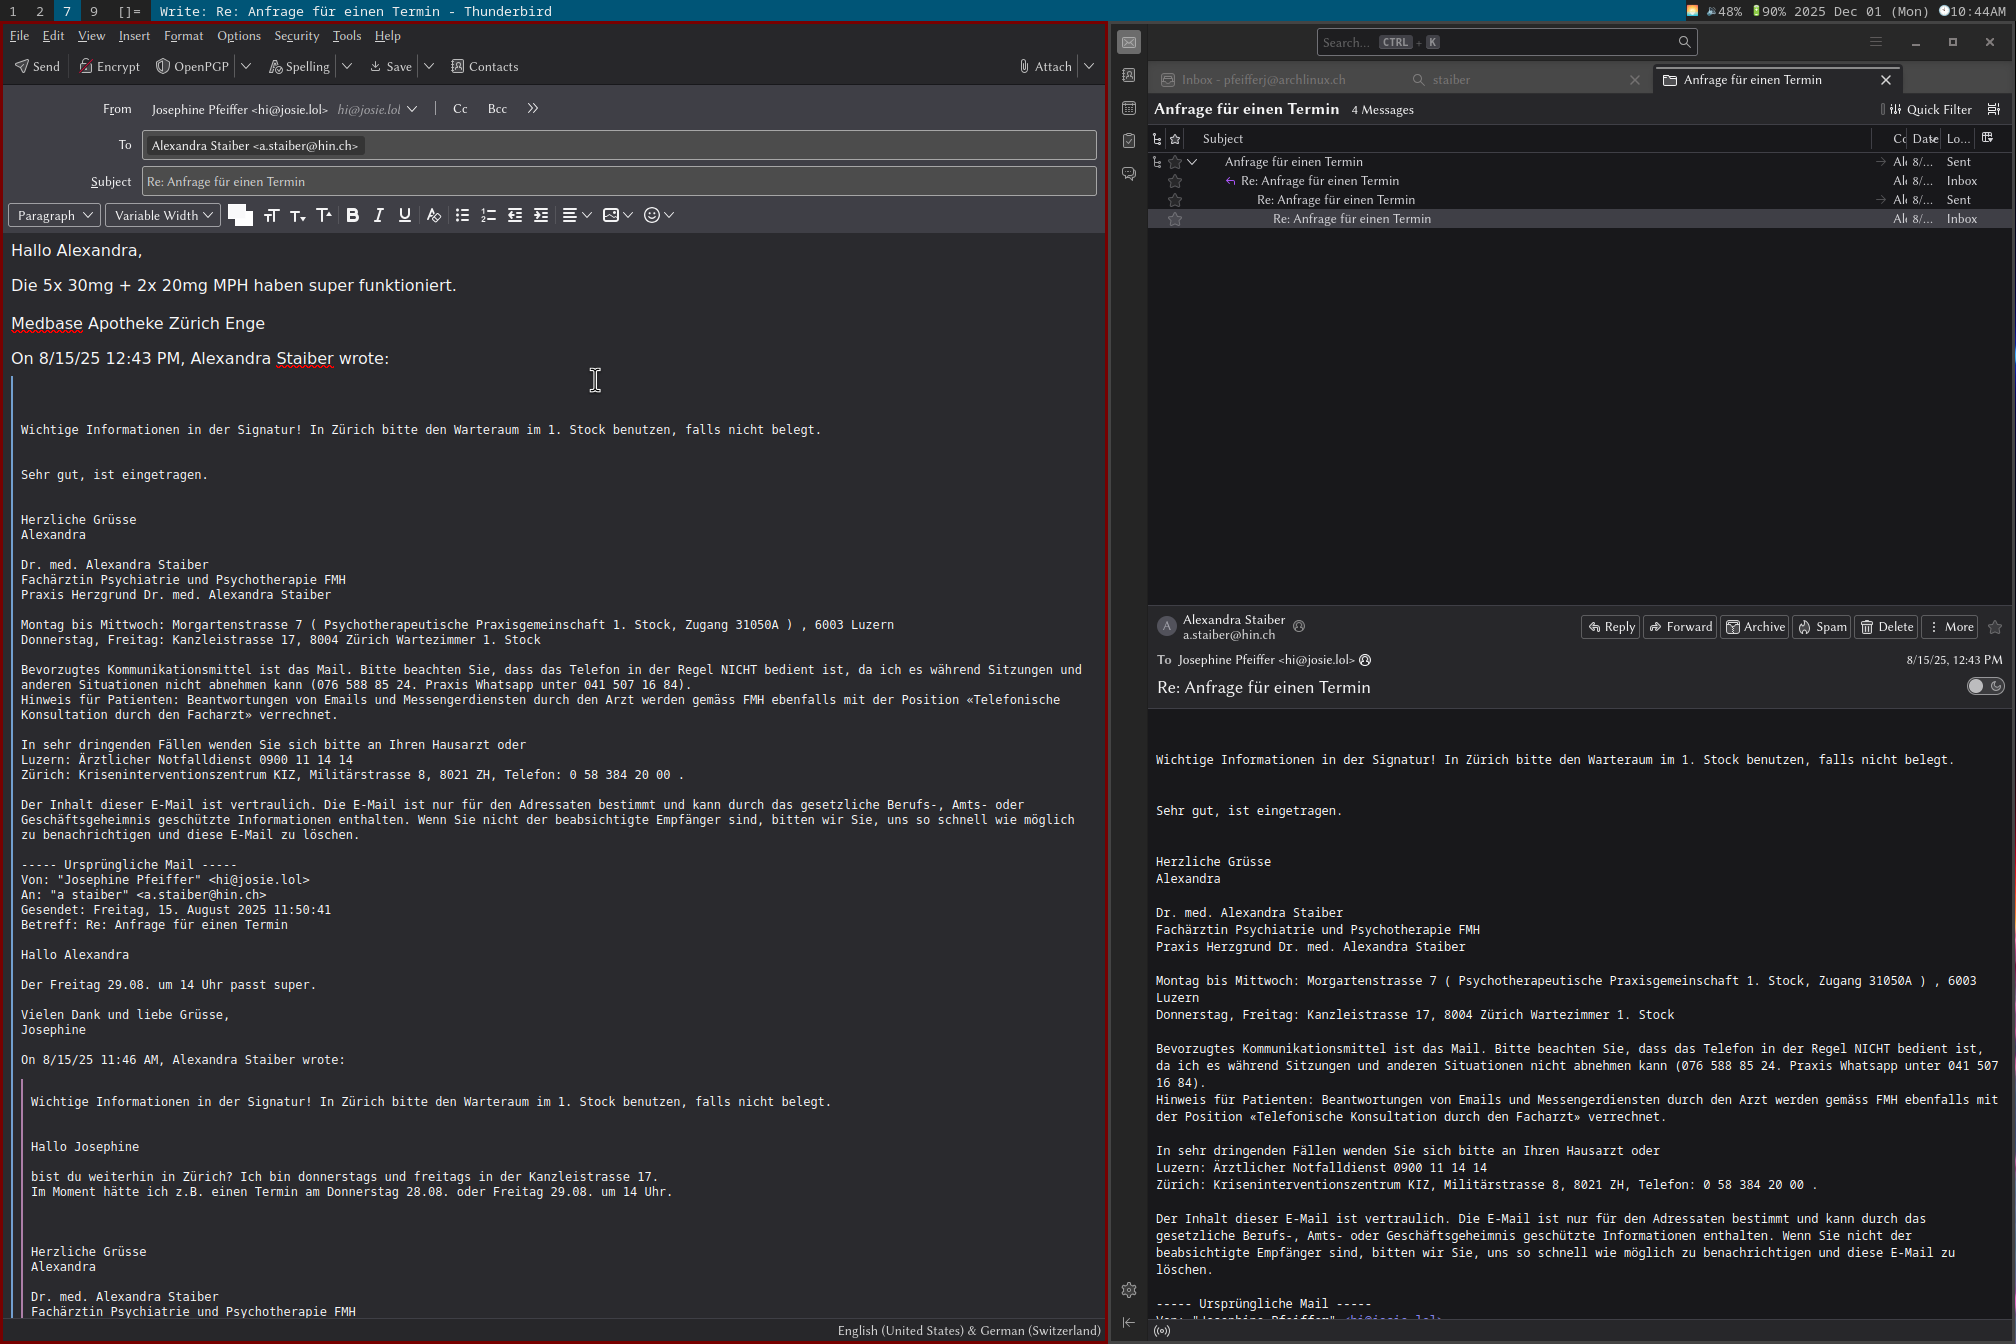This screenshot has width=2016, height=1344.
Task: Toggle dark mode switch for message
Action: (x=1984, y=686)
